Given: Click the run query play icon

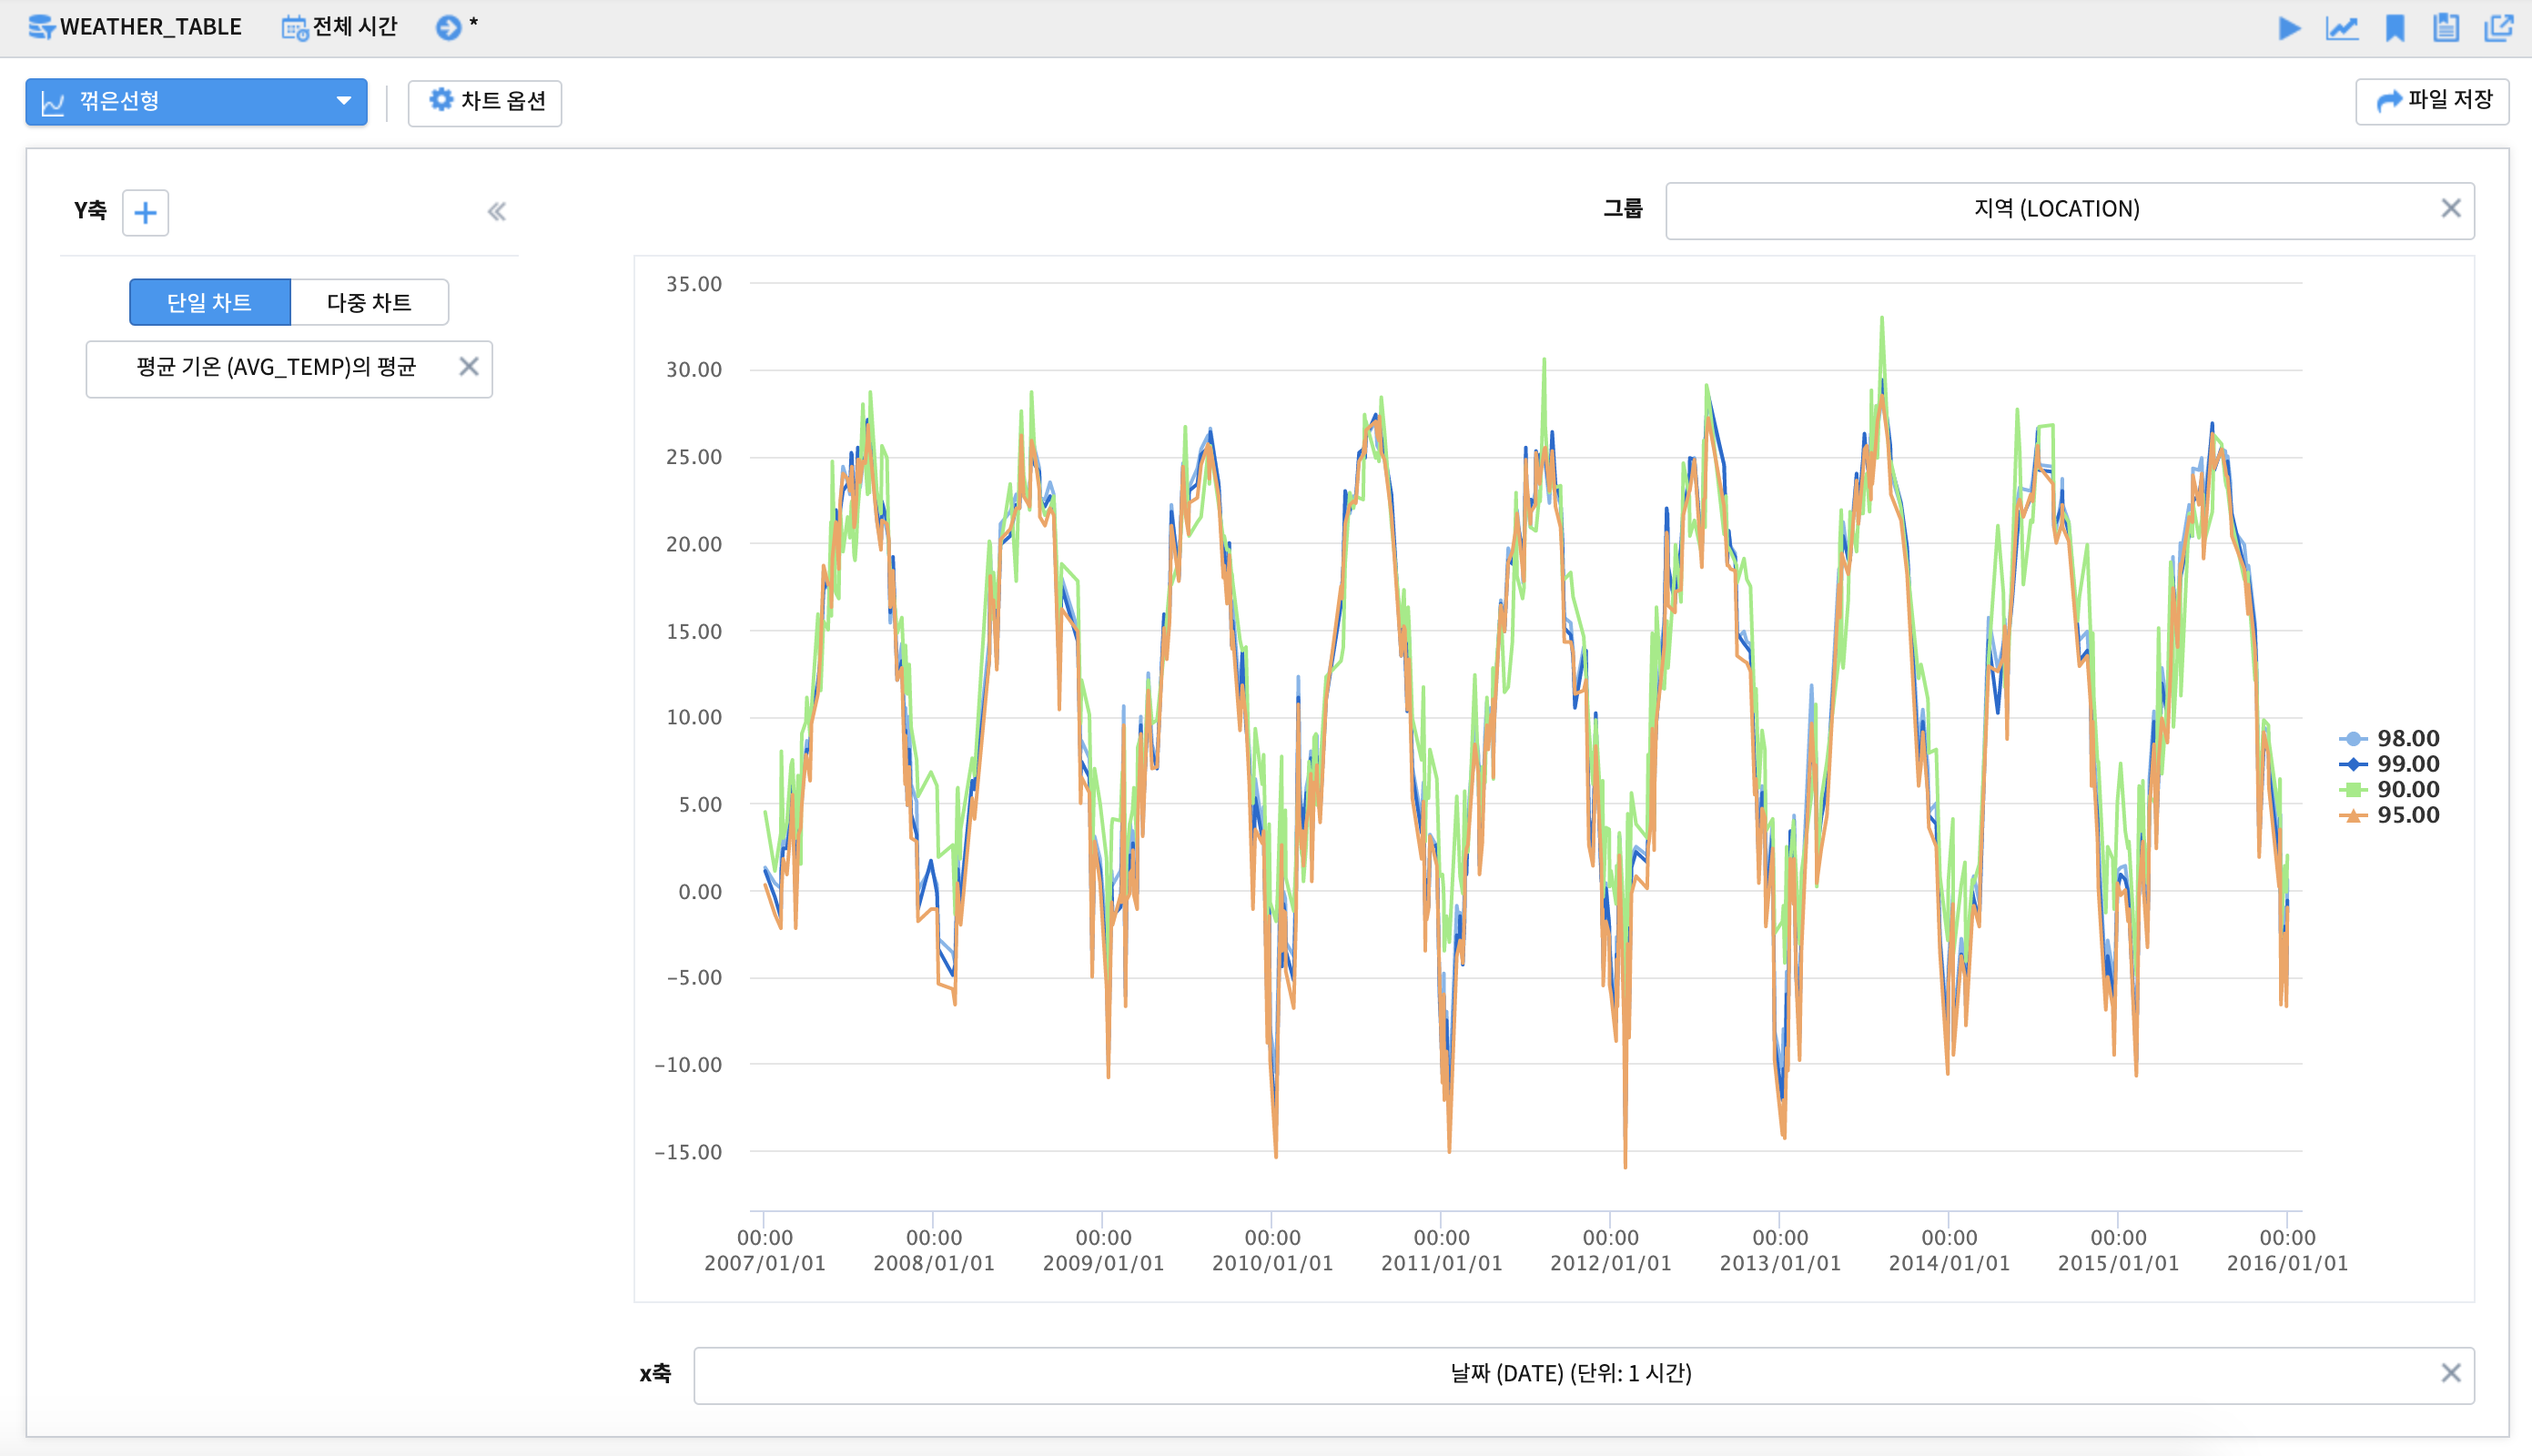Looking at the screenshot, I should [x=2289, y=28].
